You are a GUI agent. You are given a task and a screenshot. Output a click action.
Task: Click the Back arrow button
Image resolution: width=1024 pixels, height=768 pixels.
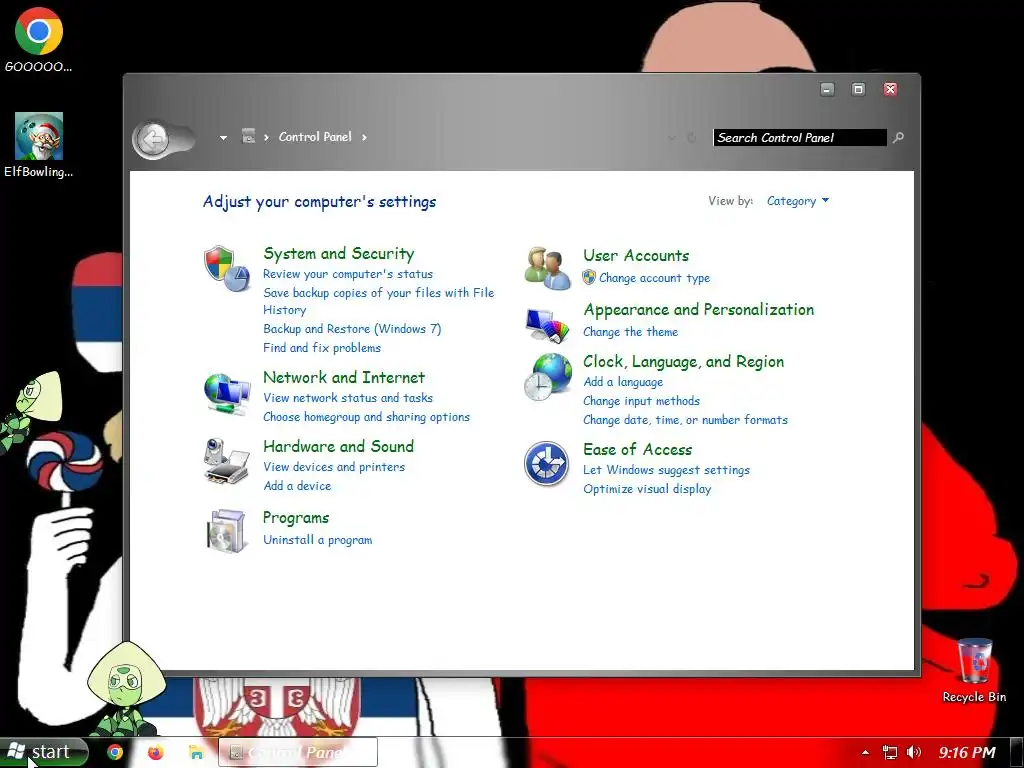pyautogui.click(x=152, y=138)
